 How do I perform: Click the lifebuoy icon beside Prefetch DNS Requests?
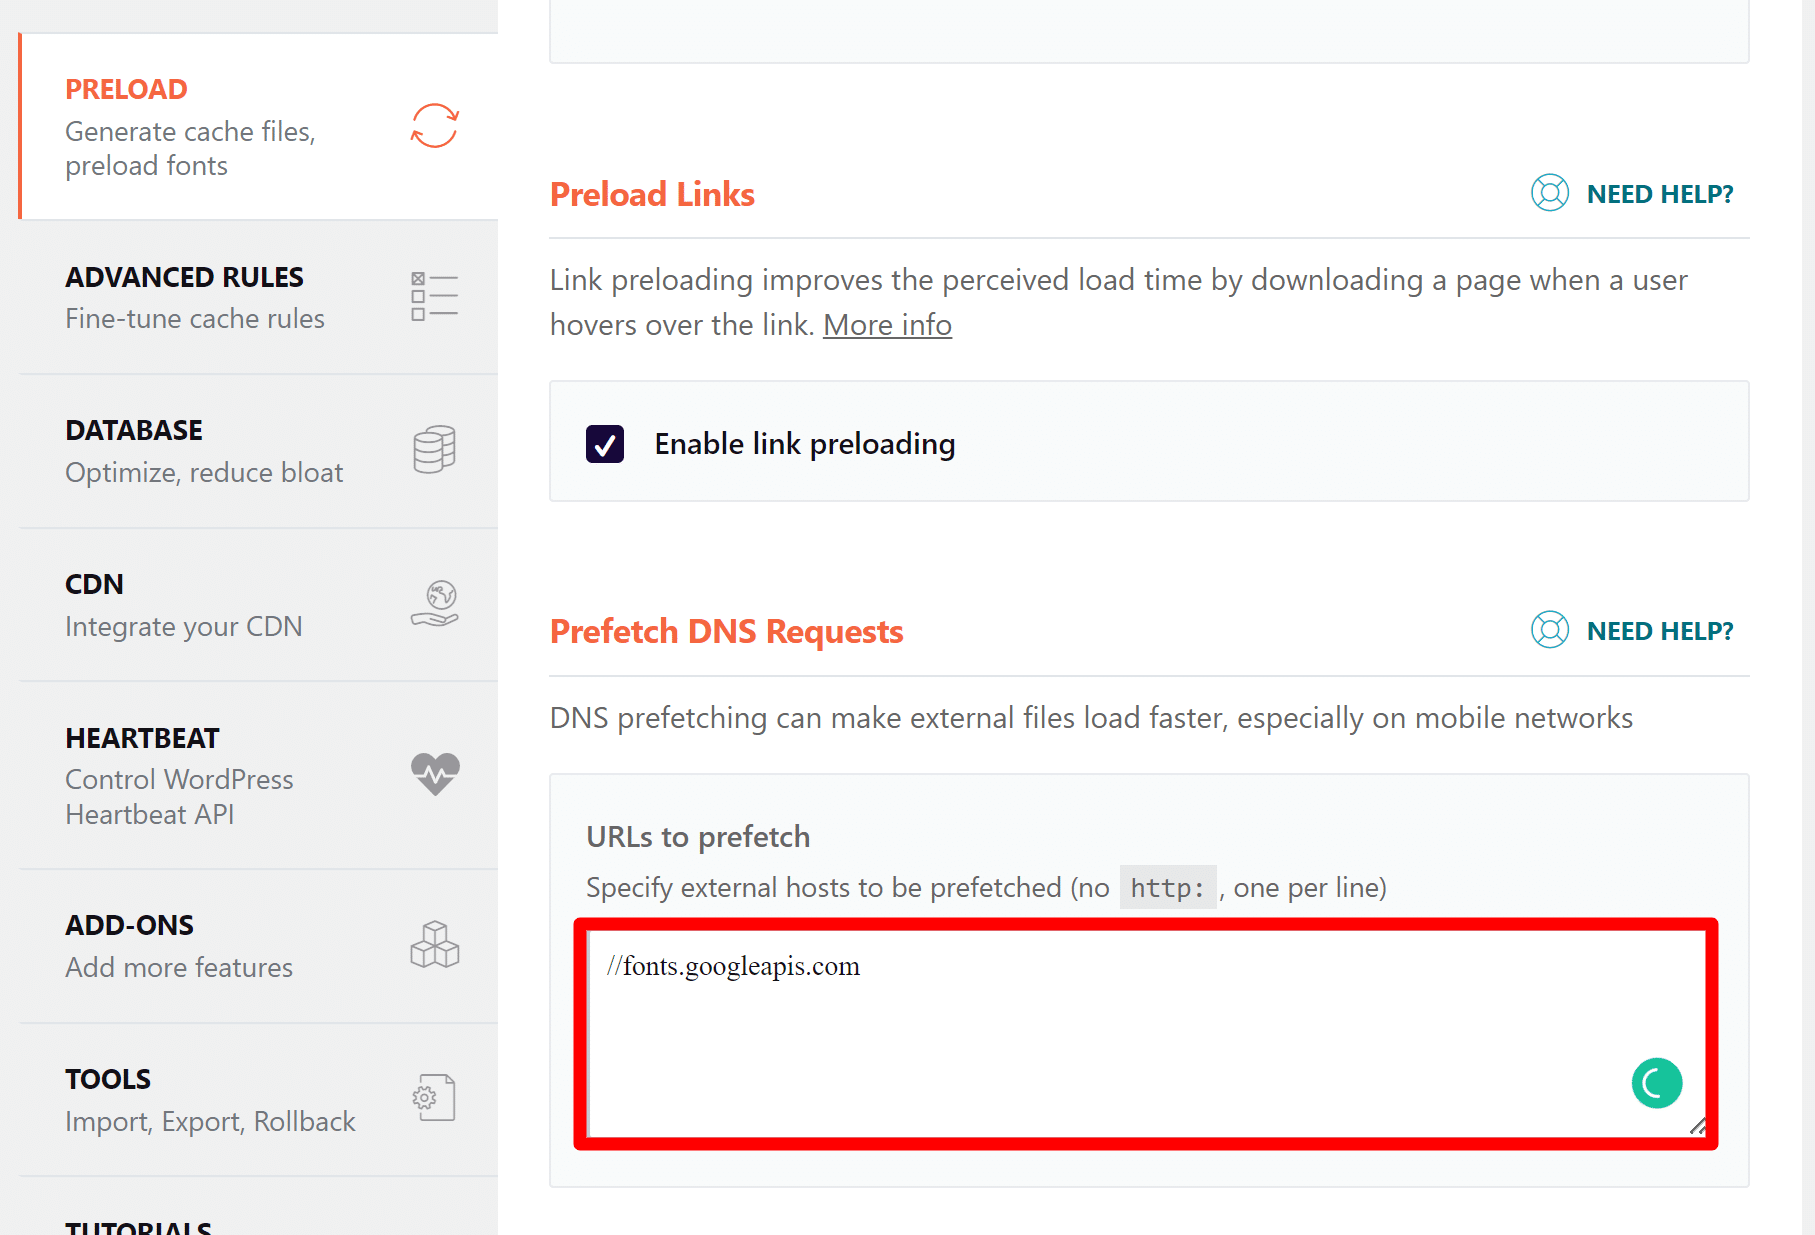point(1549,630)
